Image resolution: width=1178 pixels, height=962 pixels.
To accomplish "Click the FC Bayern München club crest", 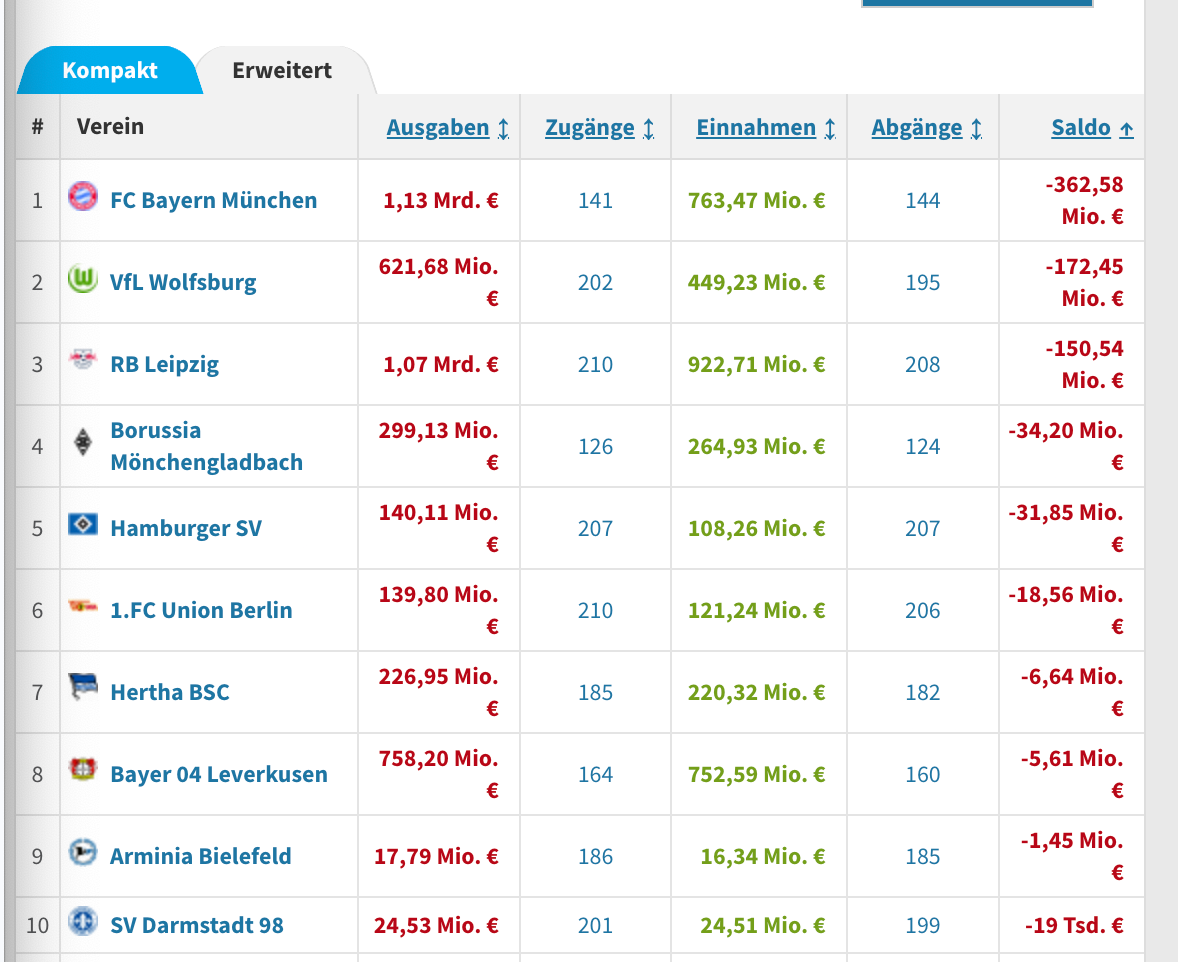I will click(x=82, y=196).
